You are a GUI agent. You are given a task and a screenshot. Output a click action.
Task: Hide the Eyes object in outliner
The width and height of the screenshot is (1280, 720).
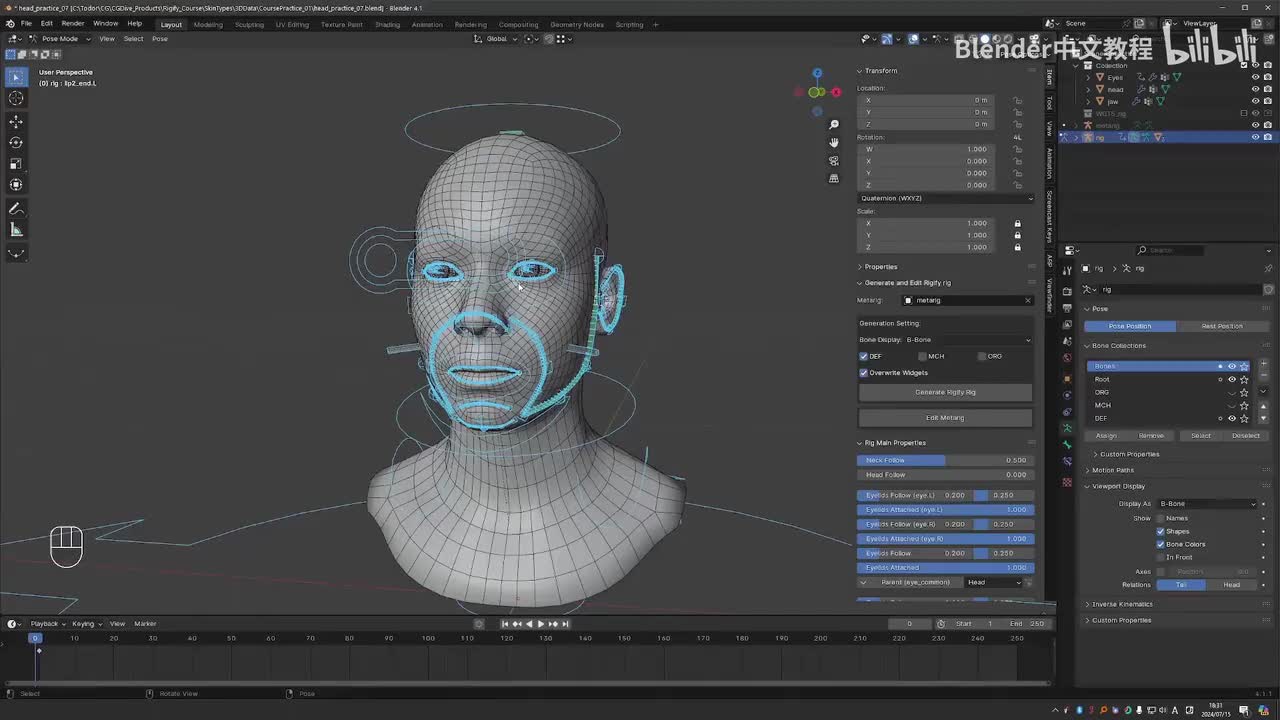coord(1255,77)
